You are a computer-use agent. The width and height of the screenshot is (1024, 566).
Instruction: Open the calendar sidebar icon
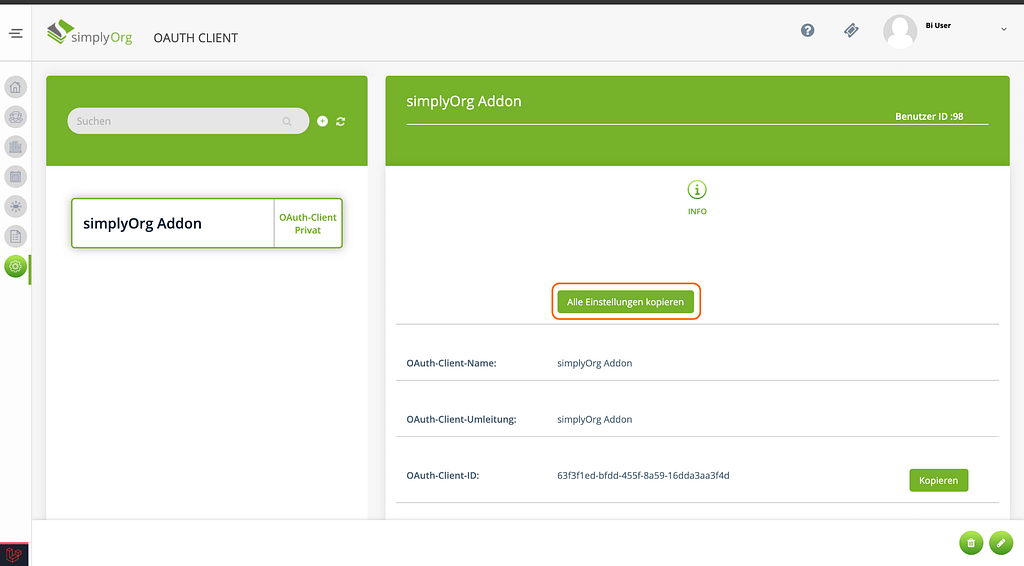[x=16, y=176]
